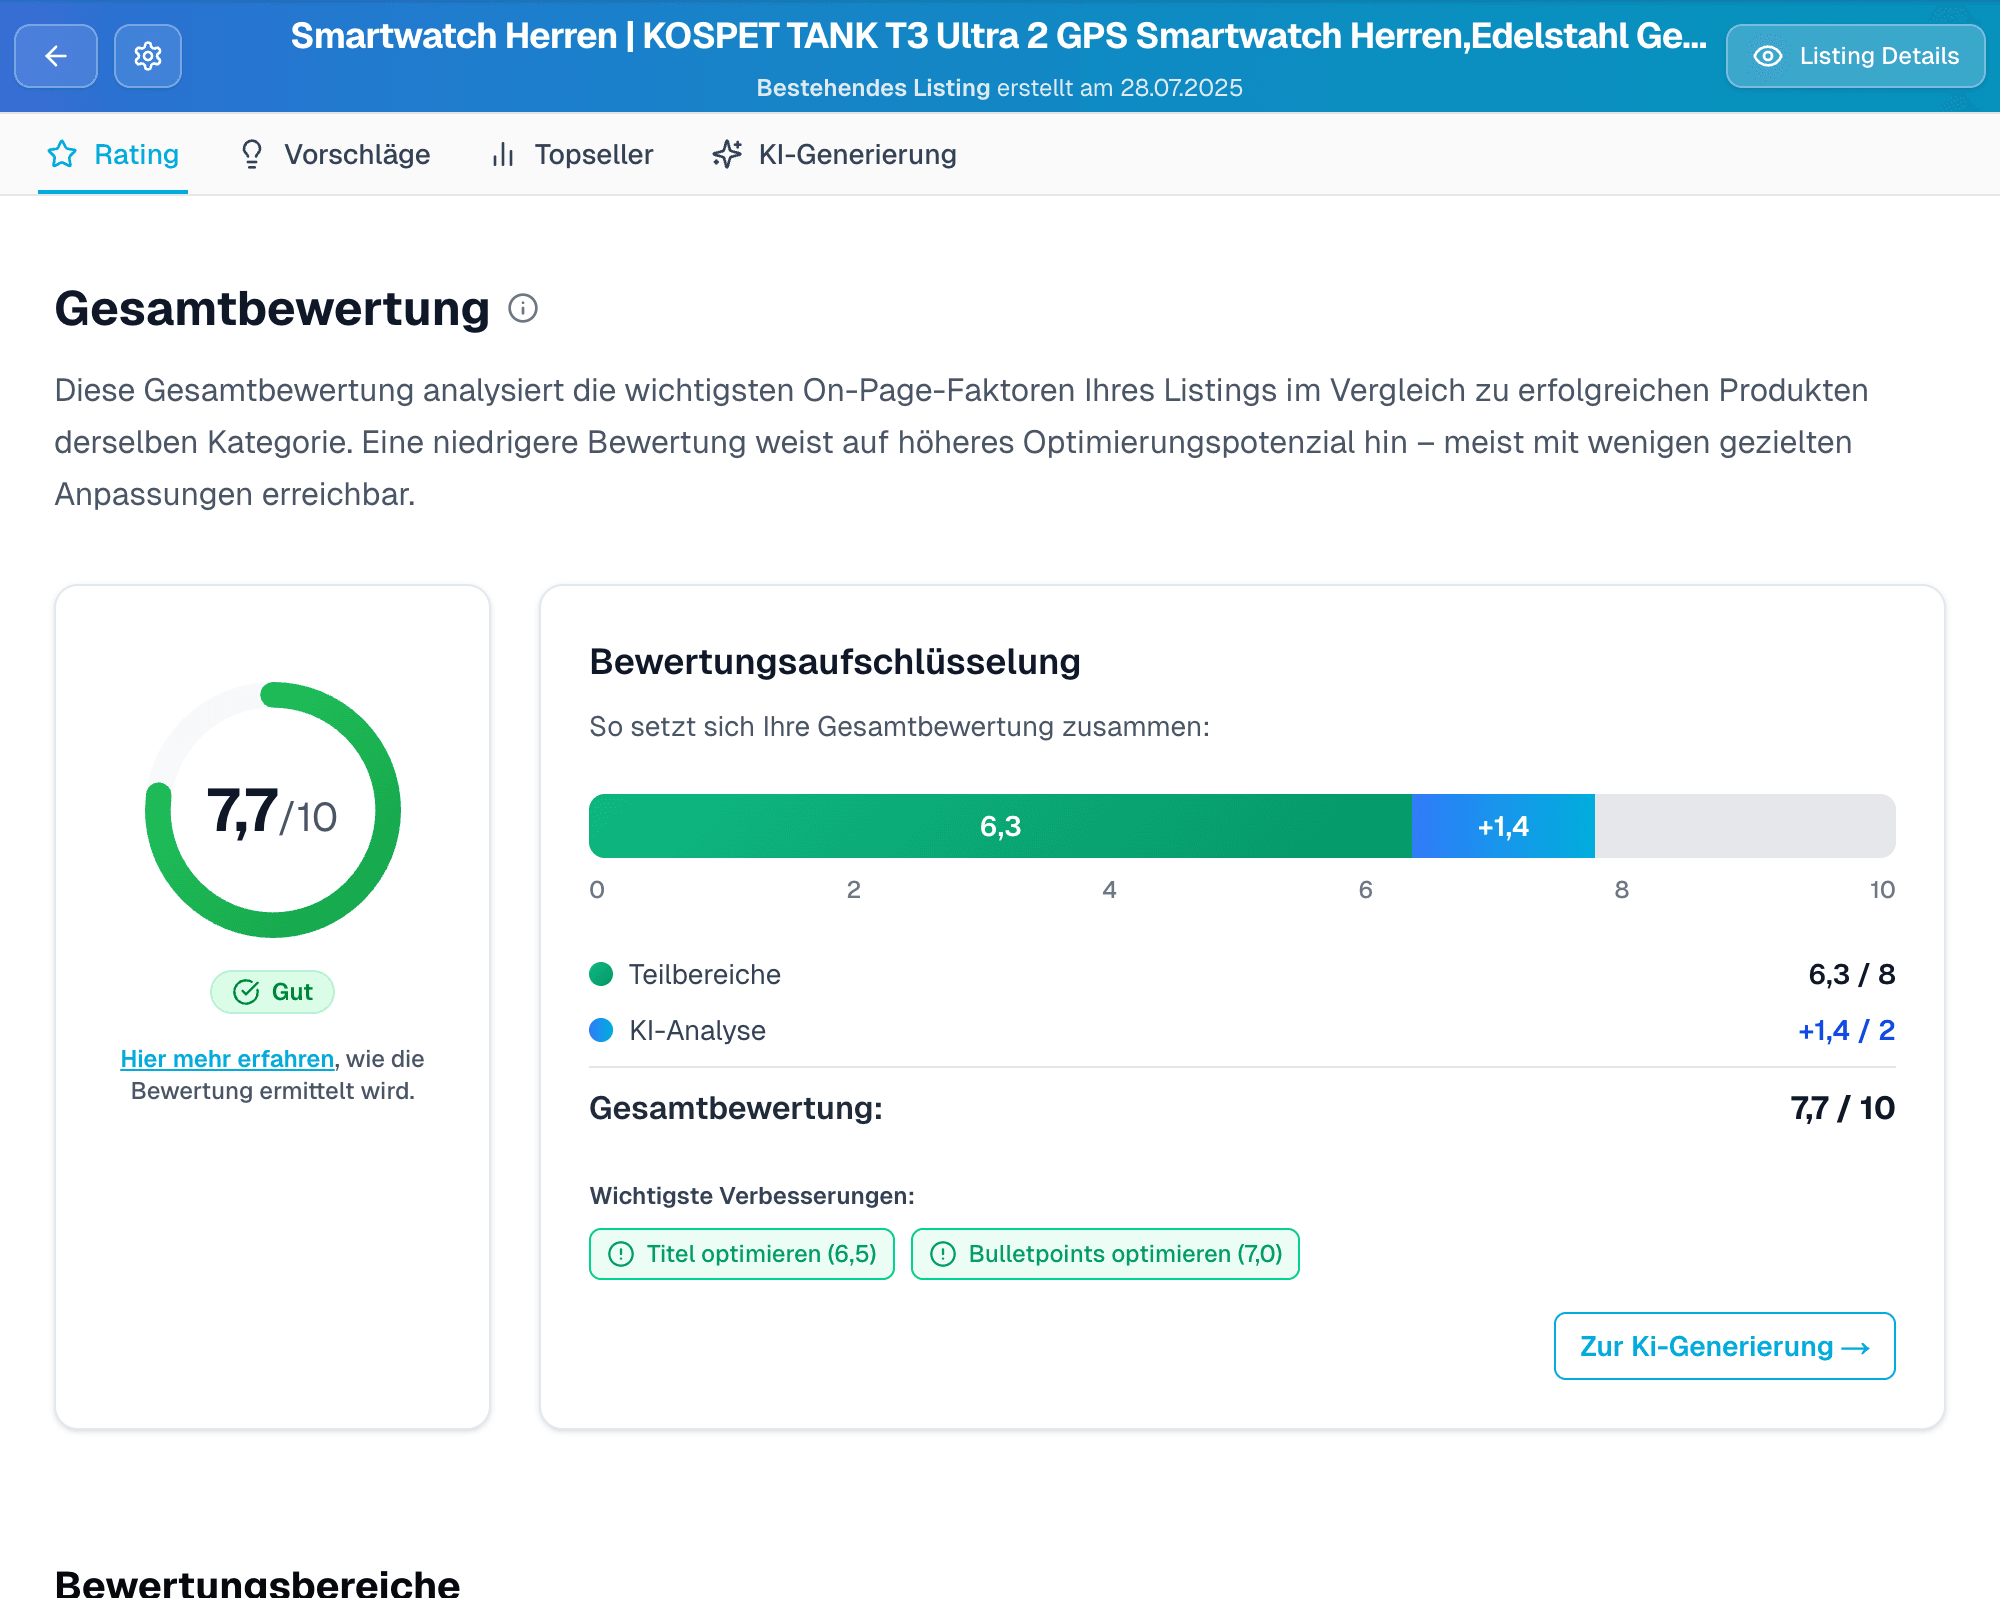The height and width of the screenshot is (1598, 2000).
Task: Open Listing Details
Action: tap(1855, 56)
